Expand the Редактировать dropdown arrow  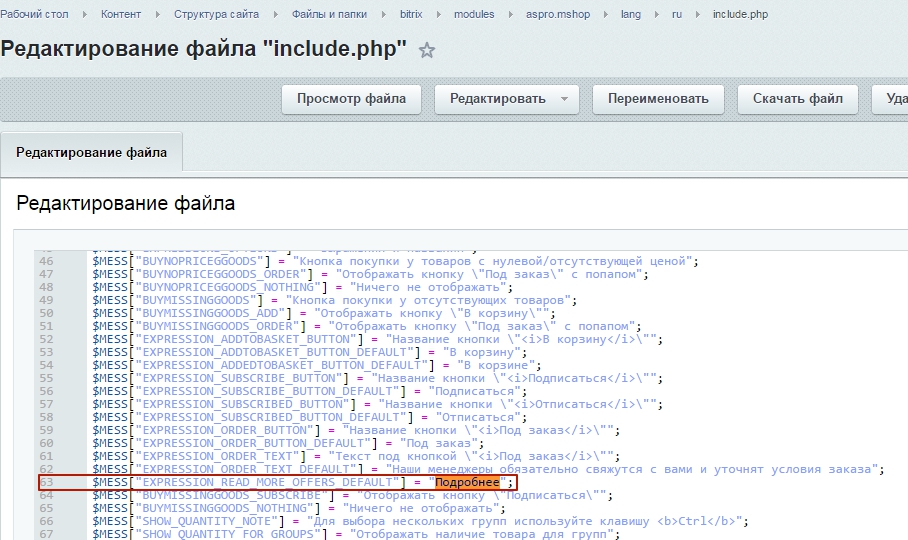[565, 99]
